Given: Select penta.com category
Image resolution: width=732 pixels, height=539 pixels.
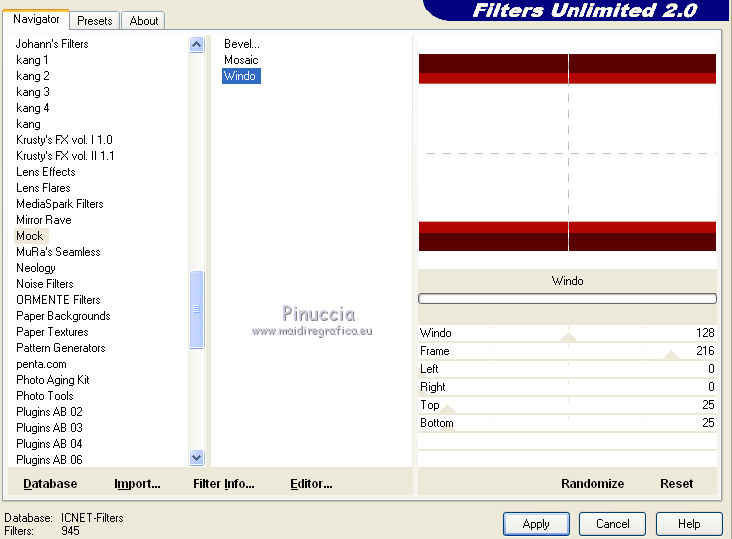Looking at the screenshot, I should pyautogui.click(x=41, y=364).
